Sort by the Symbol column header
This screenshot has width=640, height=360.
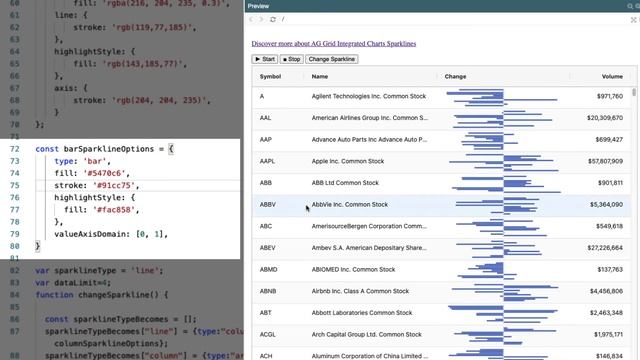coord(270,76)
